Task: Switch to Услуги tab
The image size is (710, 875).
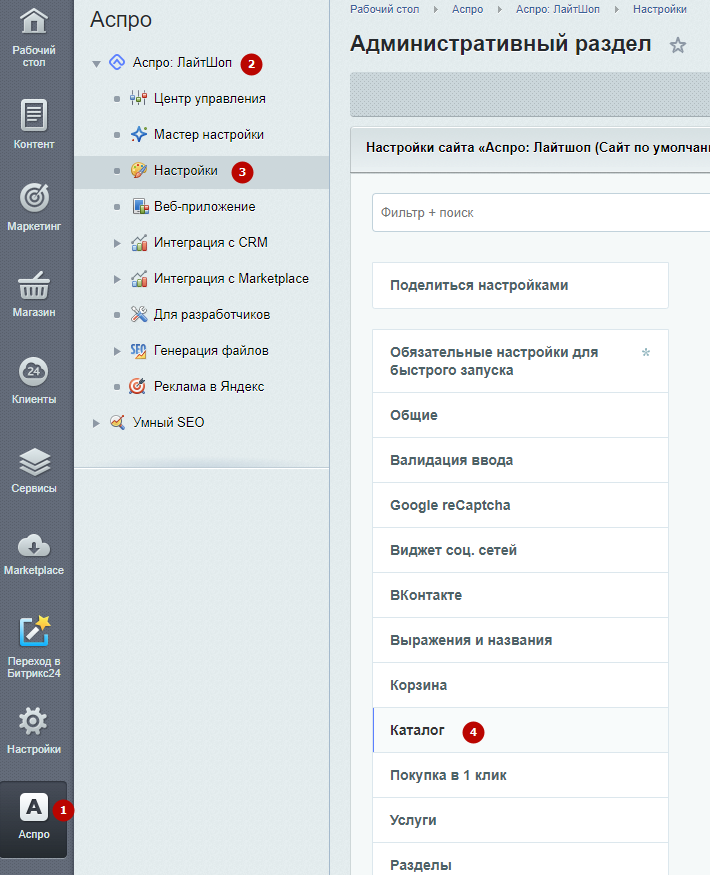Action: (x=520, y=820)
